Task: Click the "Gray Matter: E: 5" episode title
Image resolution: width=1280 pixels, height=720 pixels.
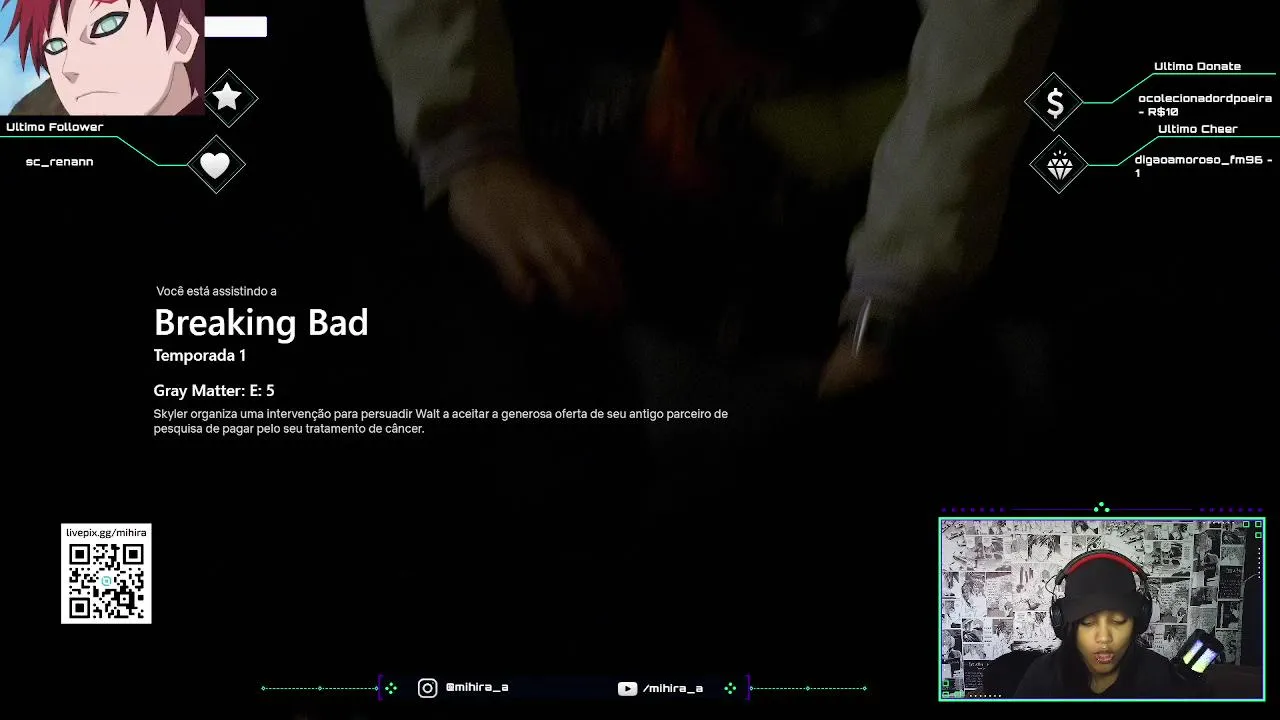Action: [214, 391]
